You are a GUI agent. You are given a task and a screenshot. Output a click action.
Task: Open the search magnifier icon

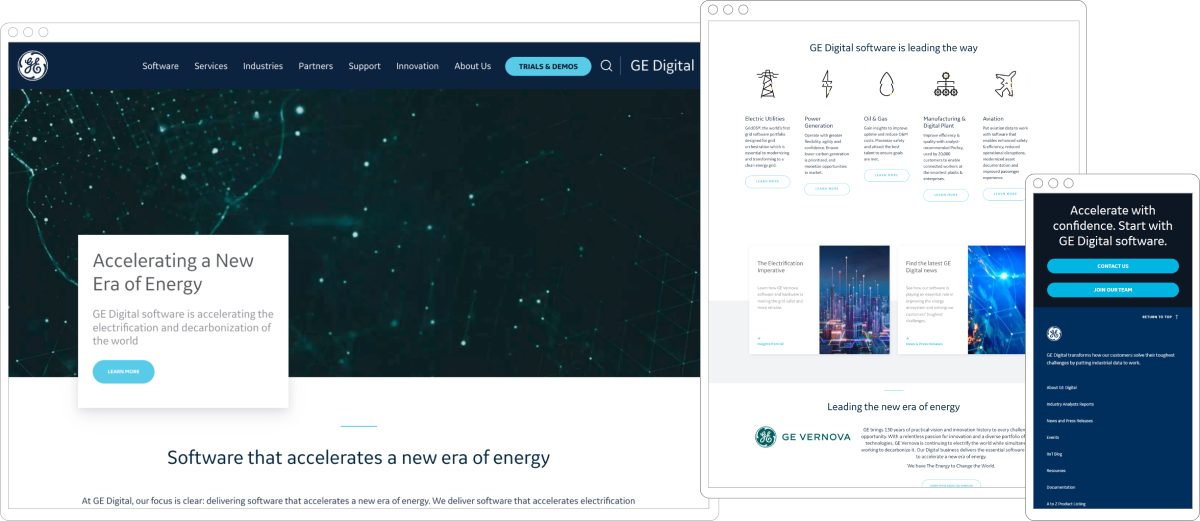click(606, 66)
